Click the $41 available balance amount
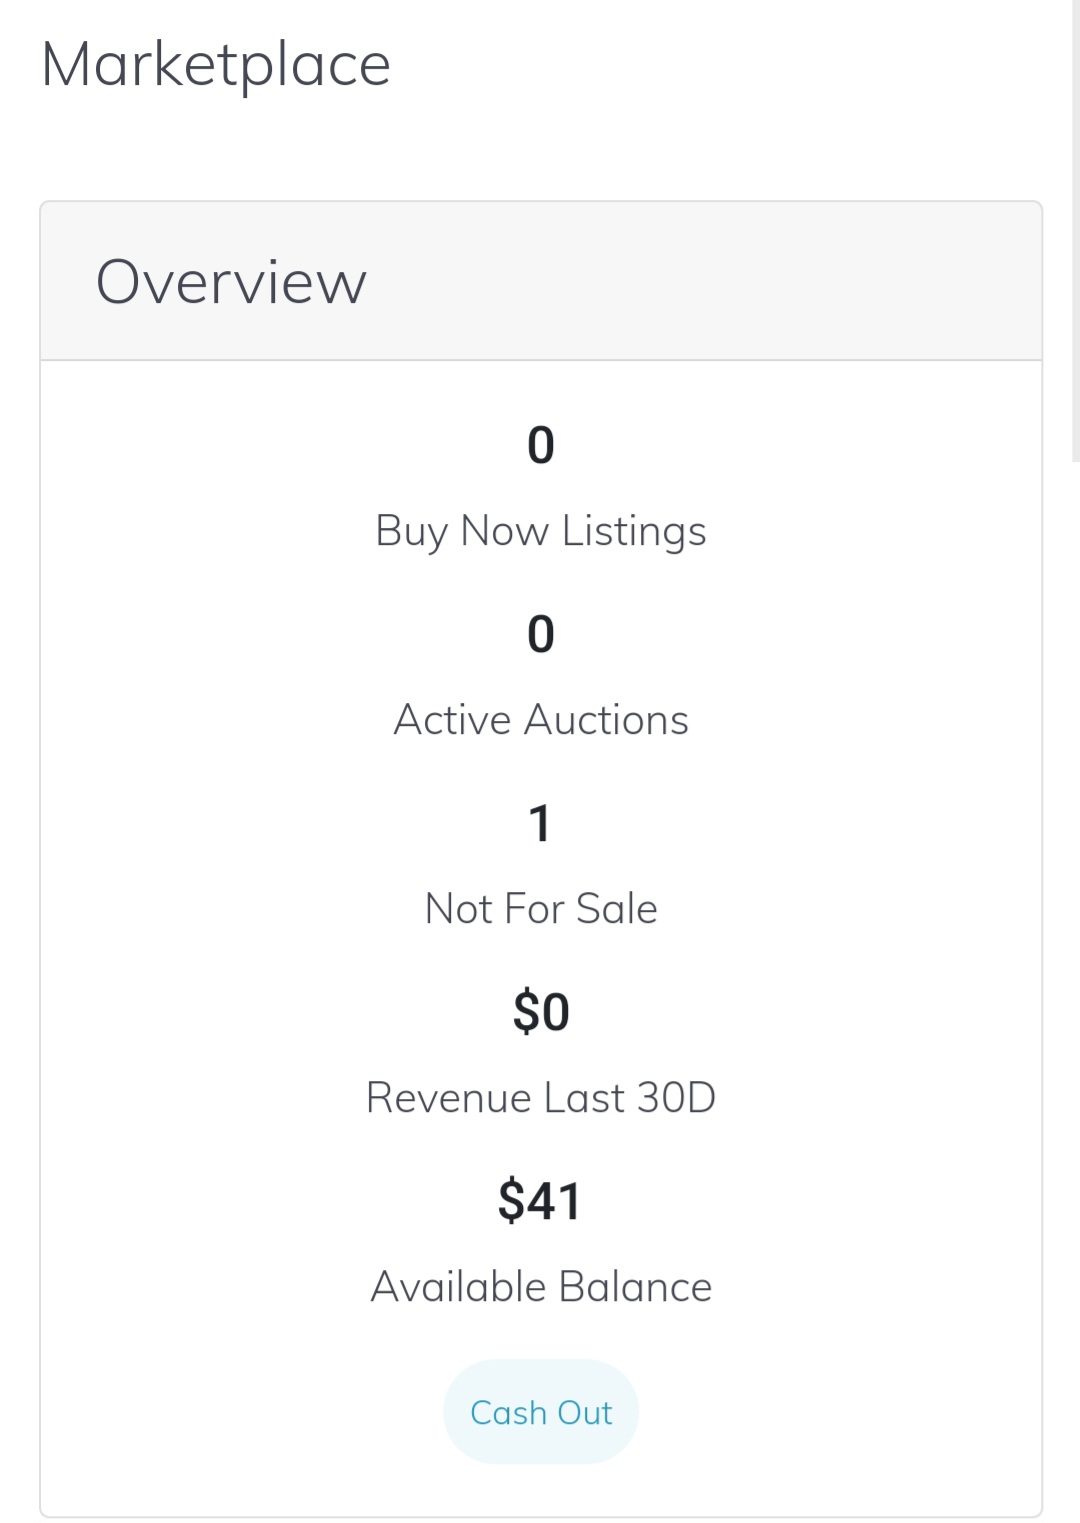 pyautogui.click(x=540, y=1201)
